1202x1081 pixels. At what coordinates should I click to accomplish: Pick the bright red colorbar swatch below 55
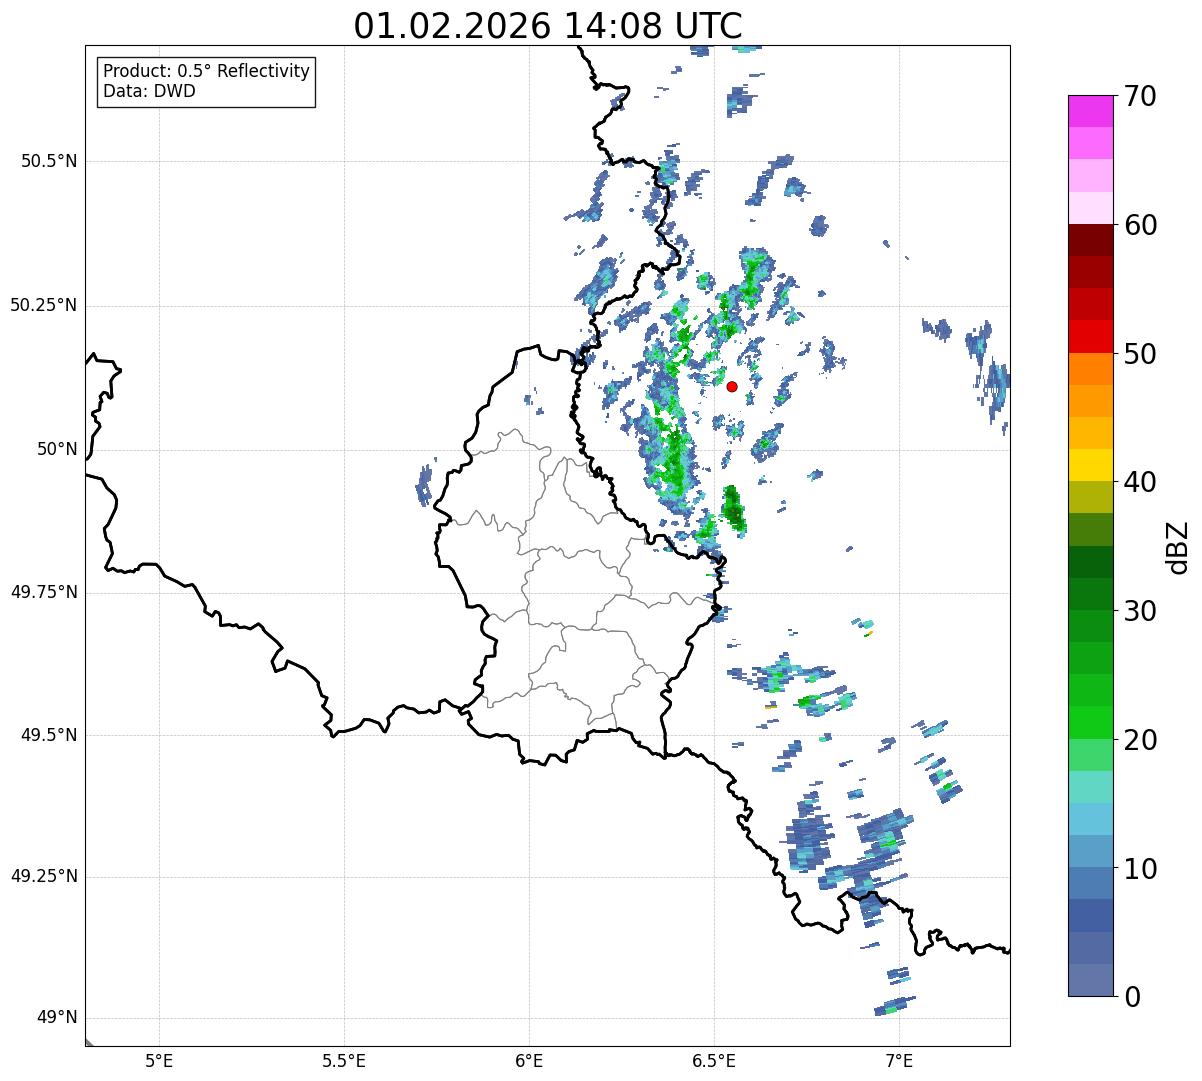click(1091, 336)
